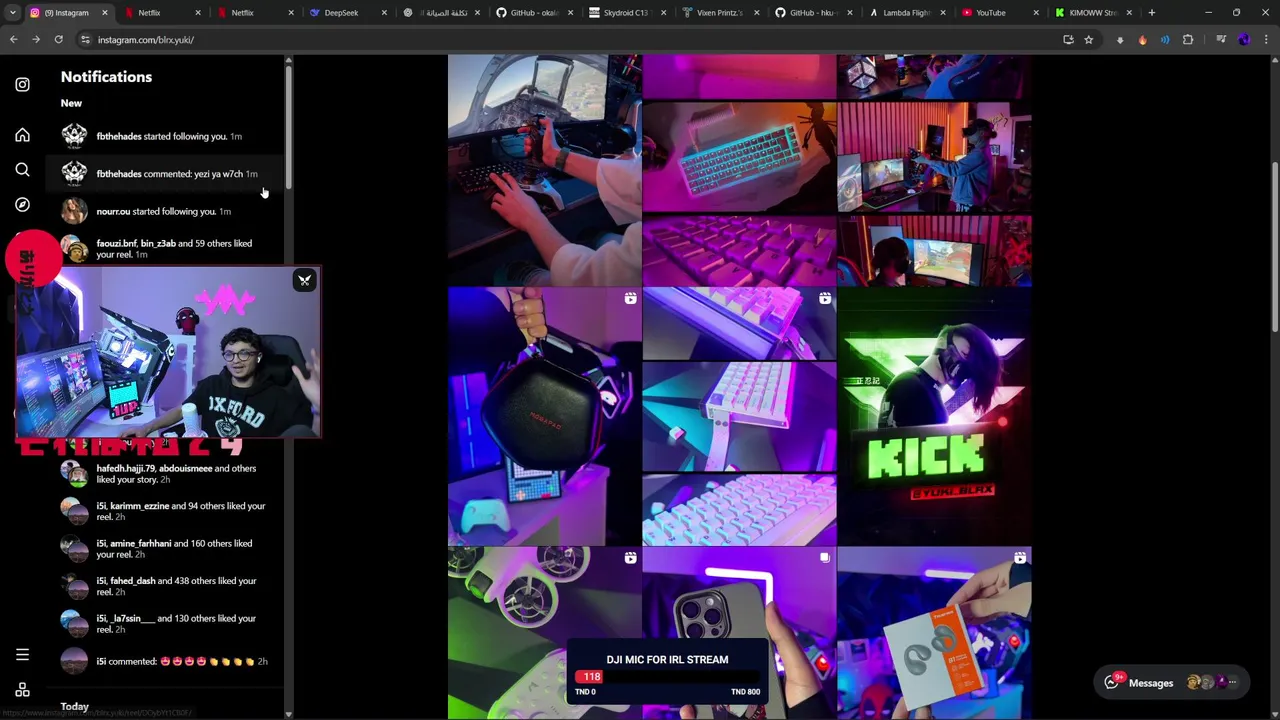Open the 'Also from Meta' grid icon
Image resolution: width=1280 pixels, height=720 pixels.
pyautogui.click(x=22, y=690)
